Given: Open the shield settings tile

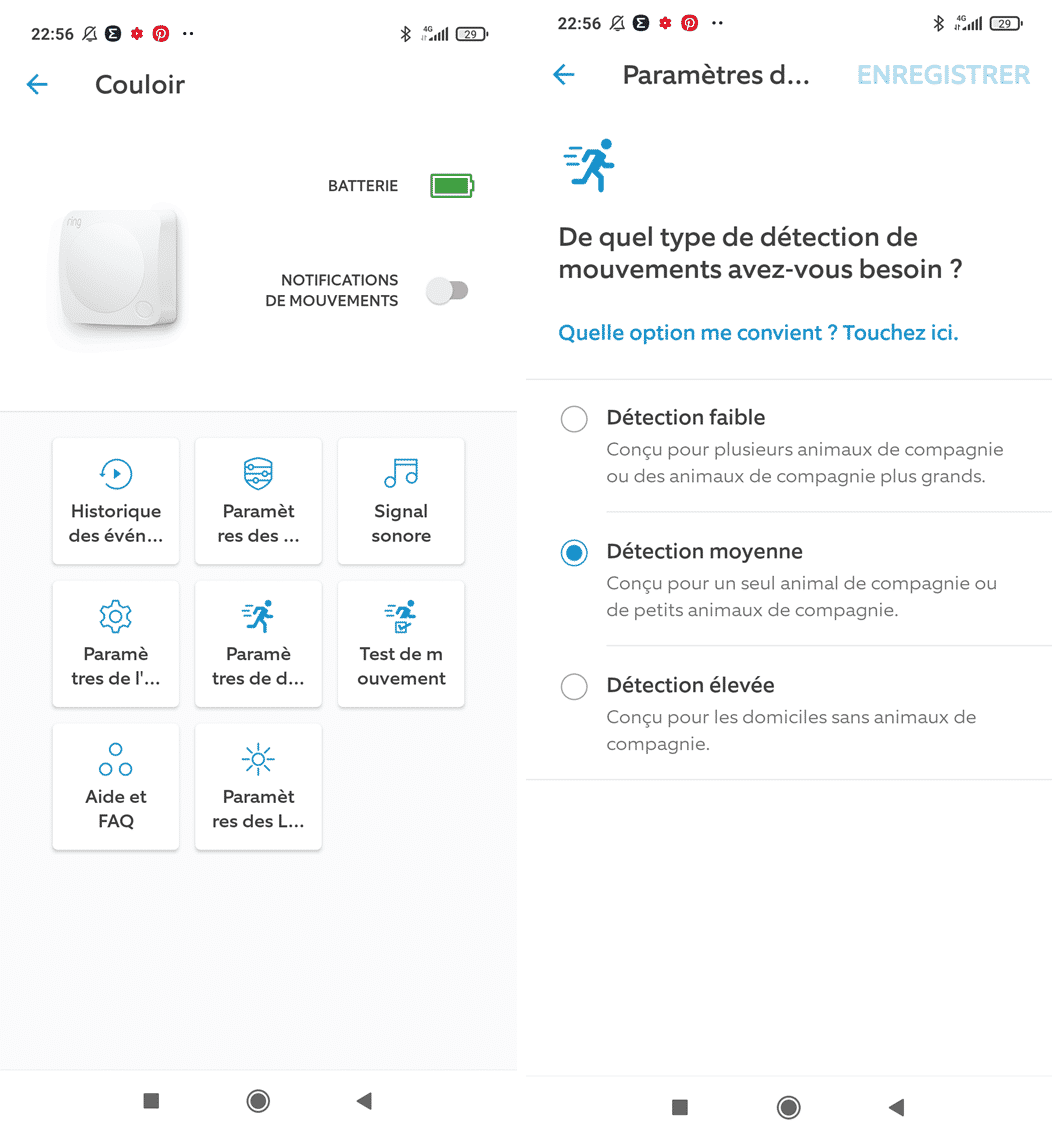Looking at the screenshot, I should coord(258,501).
